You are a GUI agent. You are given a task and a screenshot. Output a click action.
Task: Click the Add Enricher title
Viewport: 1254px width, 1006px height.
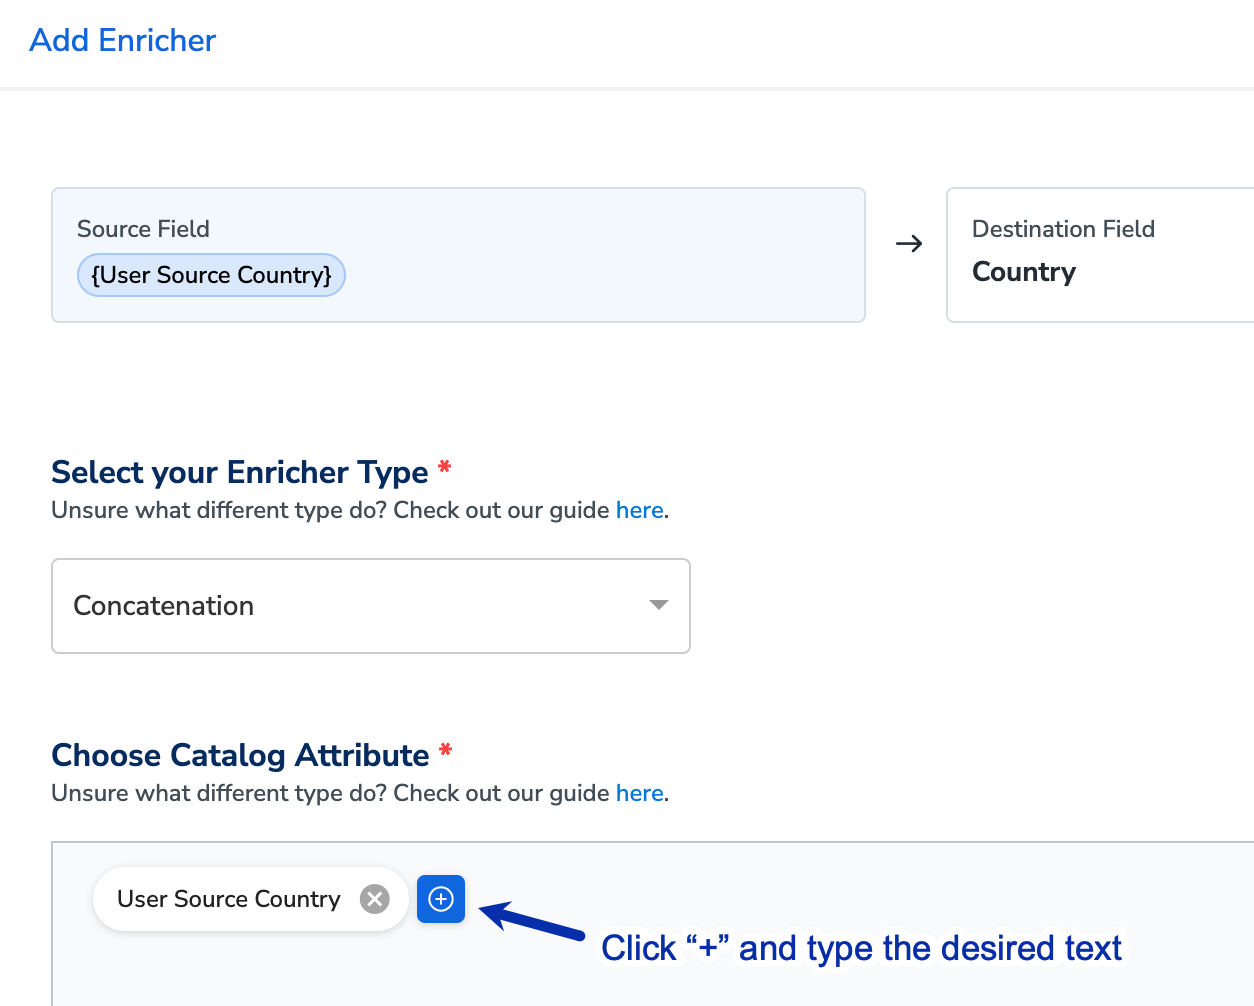point(123,40)
